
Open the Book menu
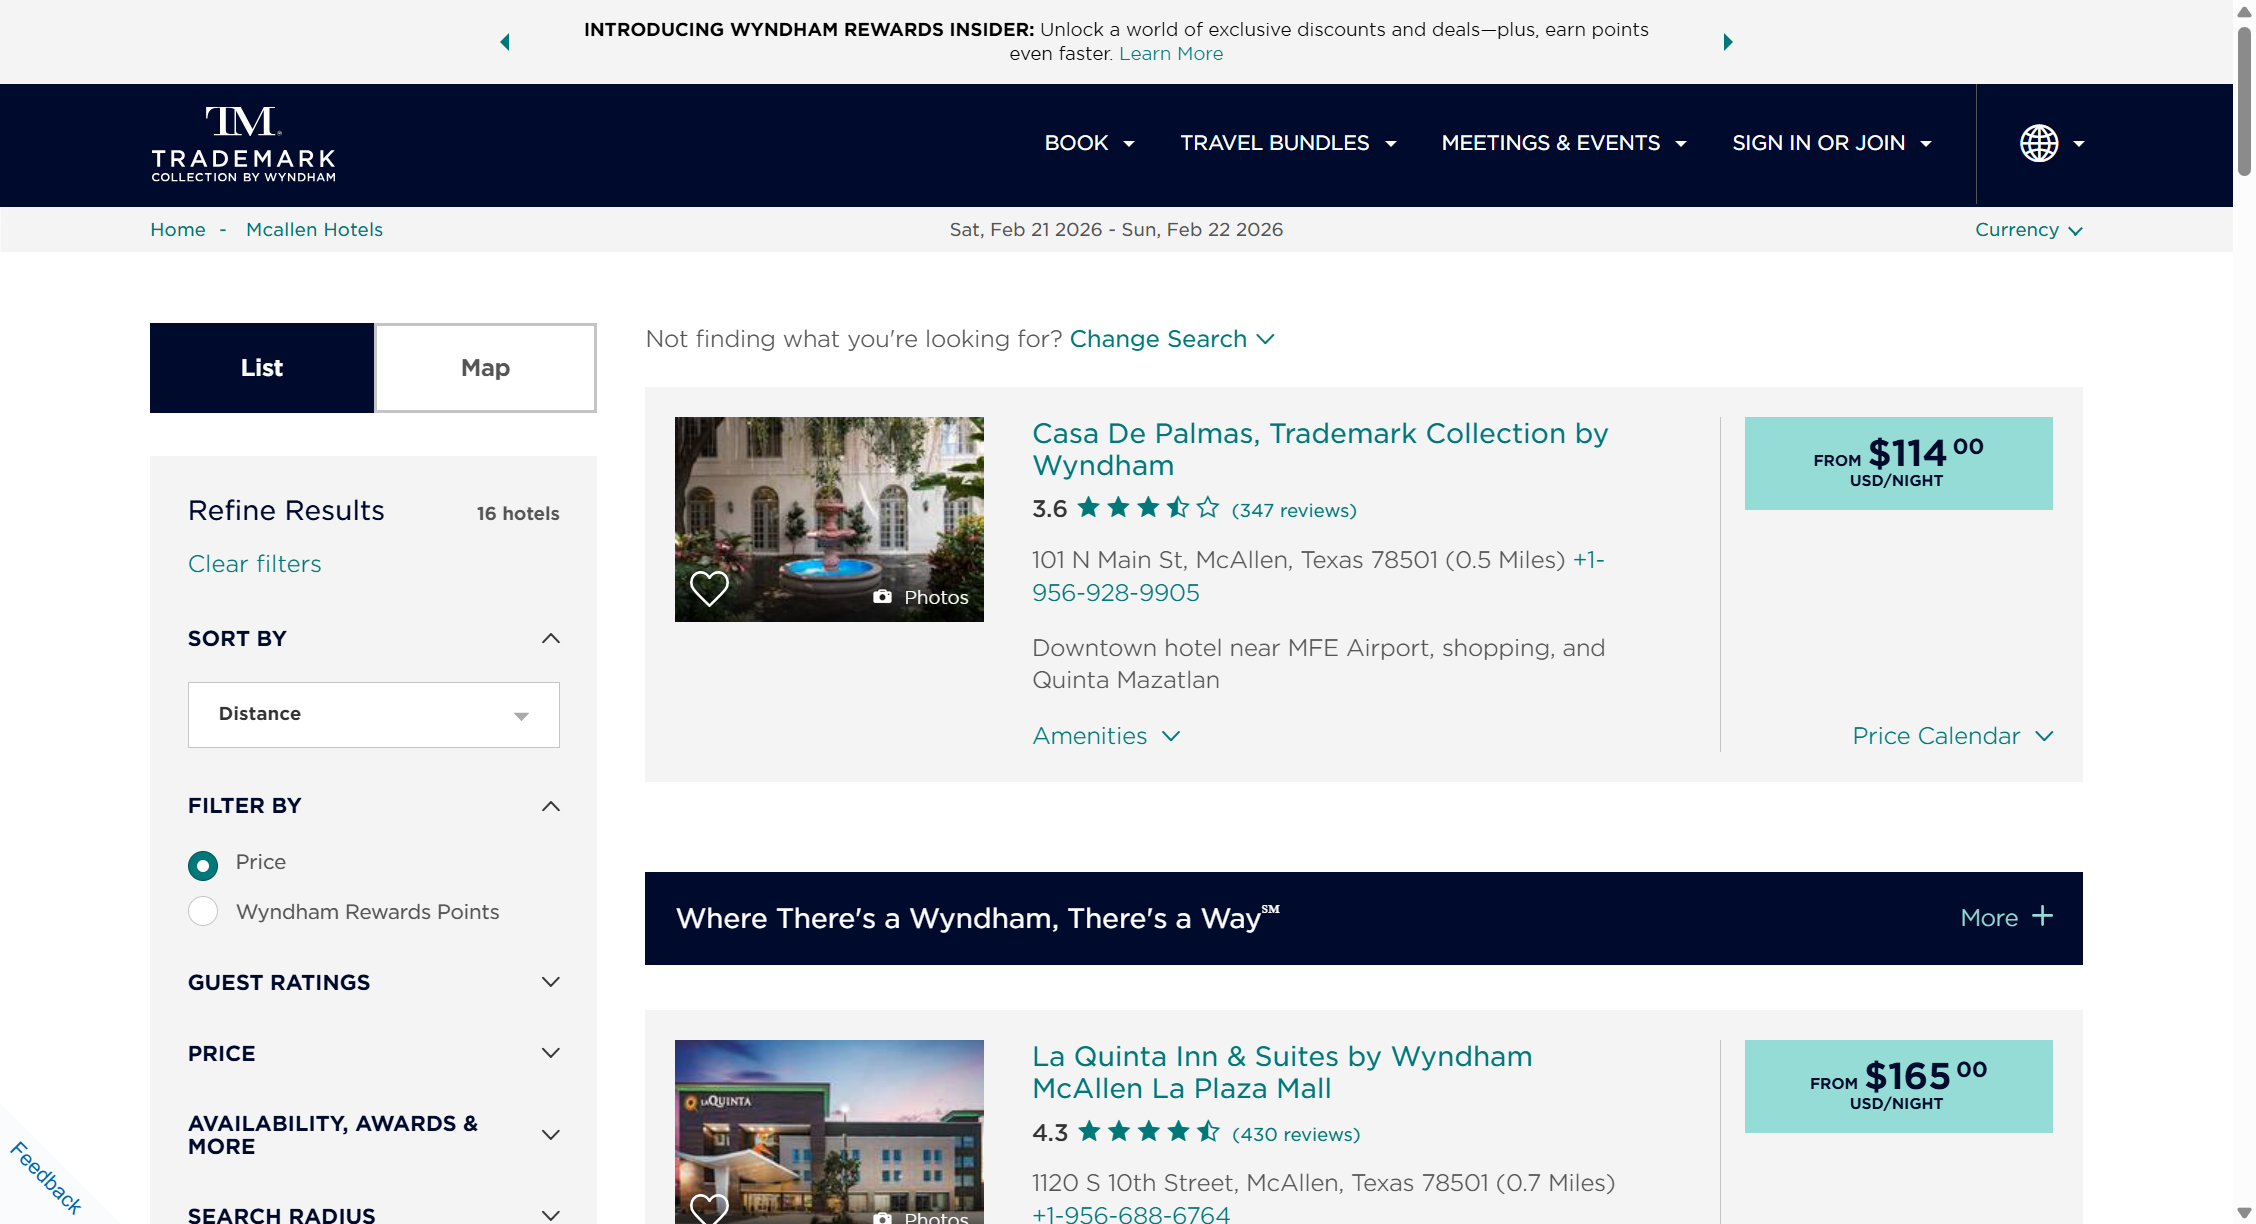pos(1089,143)
